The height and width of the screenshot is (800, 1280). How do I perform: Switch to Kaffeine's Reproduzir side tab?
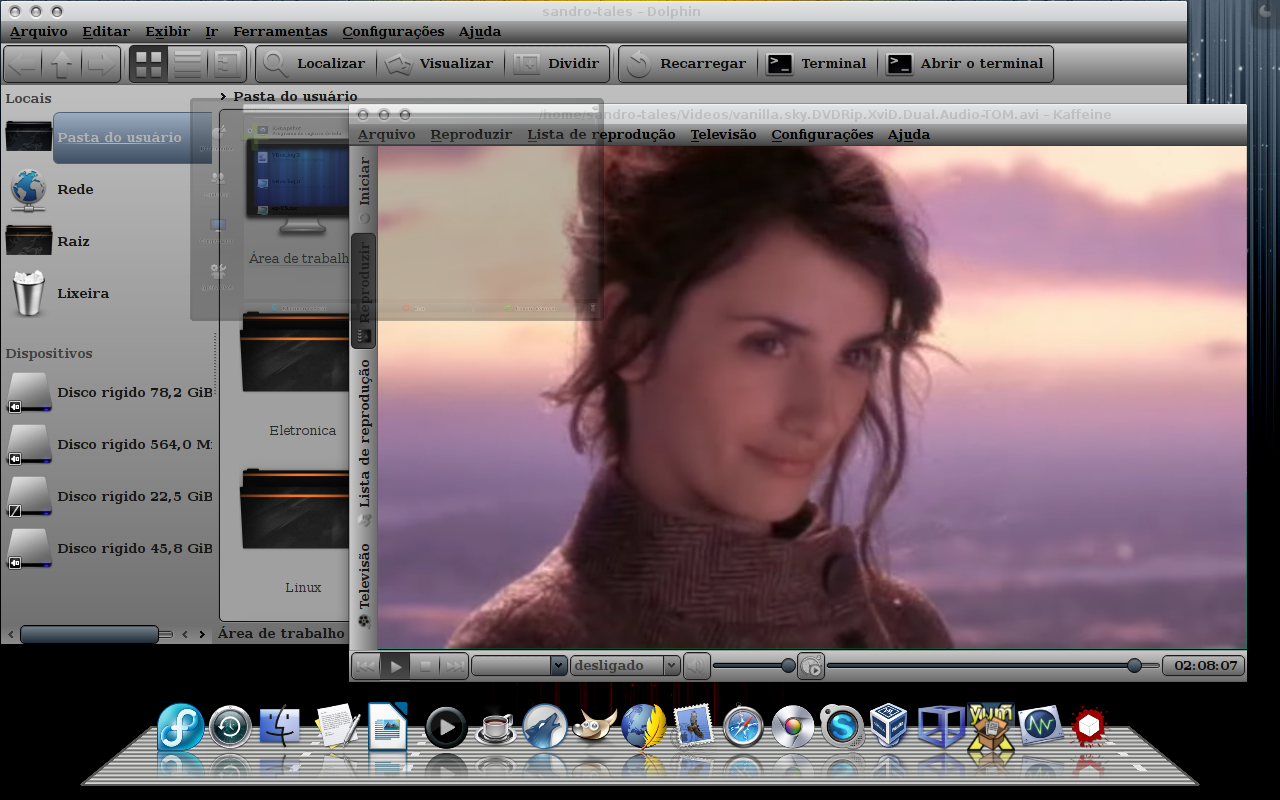point(364,290)
